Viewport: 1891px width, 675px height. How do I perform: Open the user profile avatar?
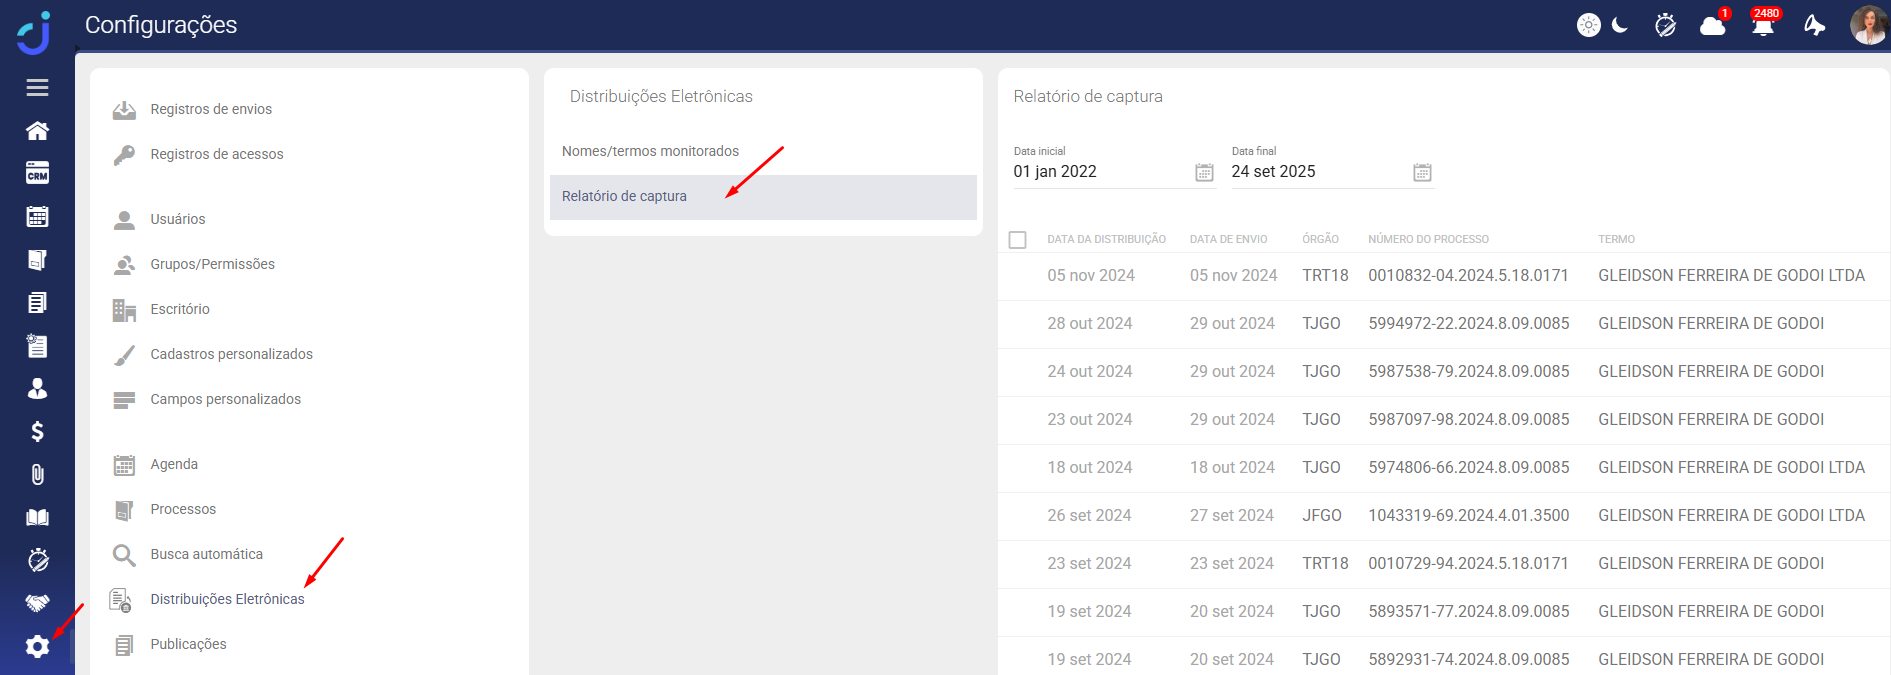[x=1867, y=25]
